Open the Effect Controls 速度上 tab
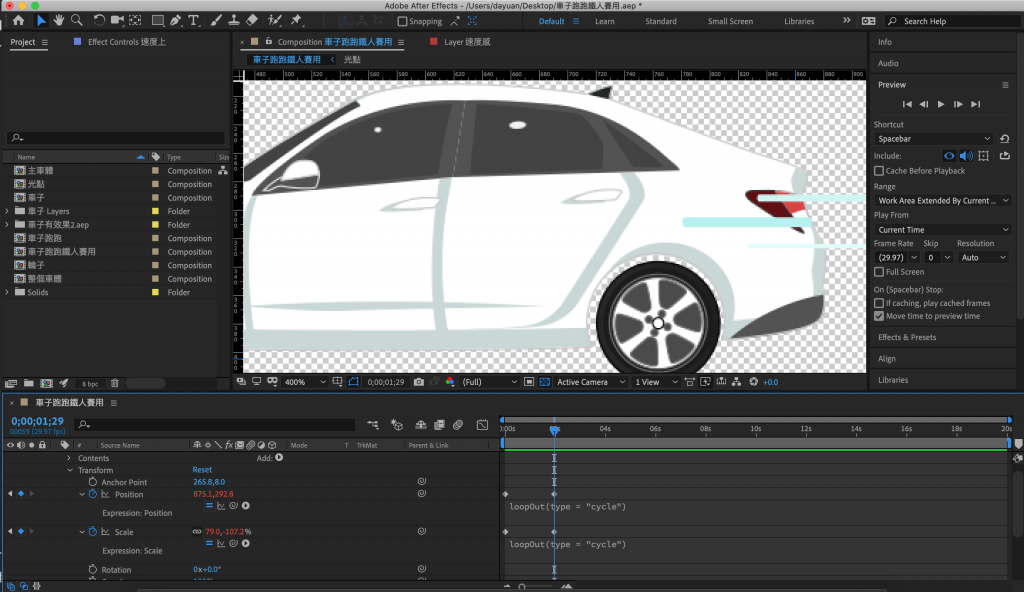The image size is (1024, 592). pos(126,42)
